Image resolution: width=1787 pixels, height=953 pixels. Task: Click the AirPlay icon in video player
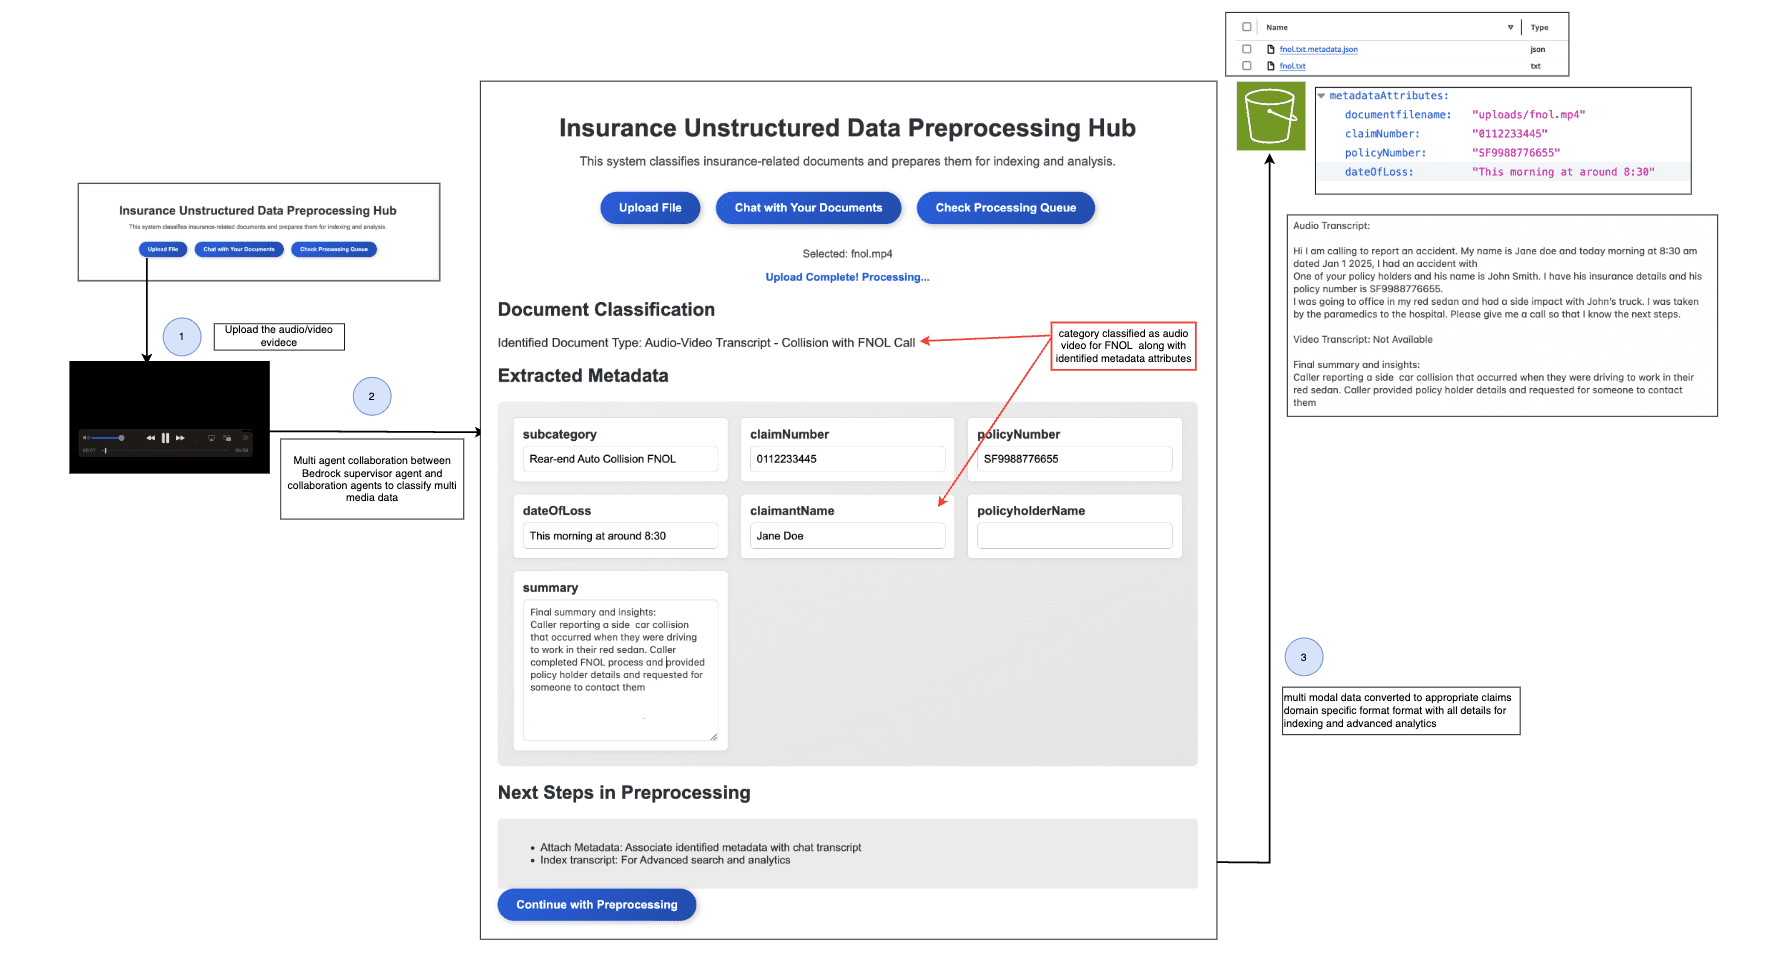(x=211, y=438)
